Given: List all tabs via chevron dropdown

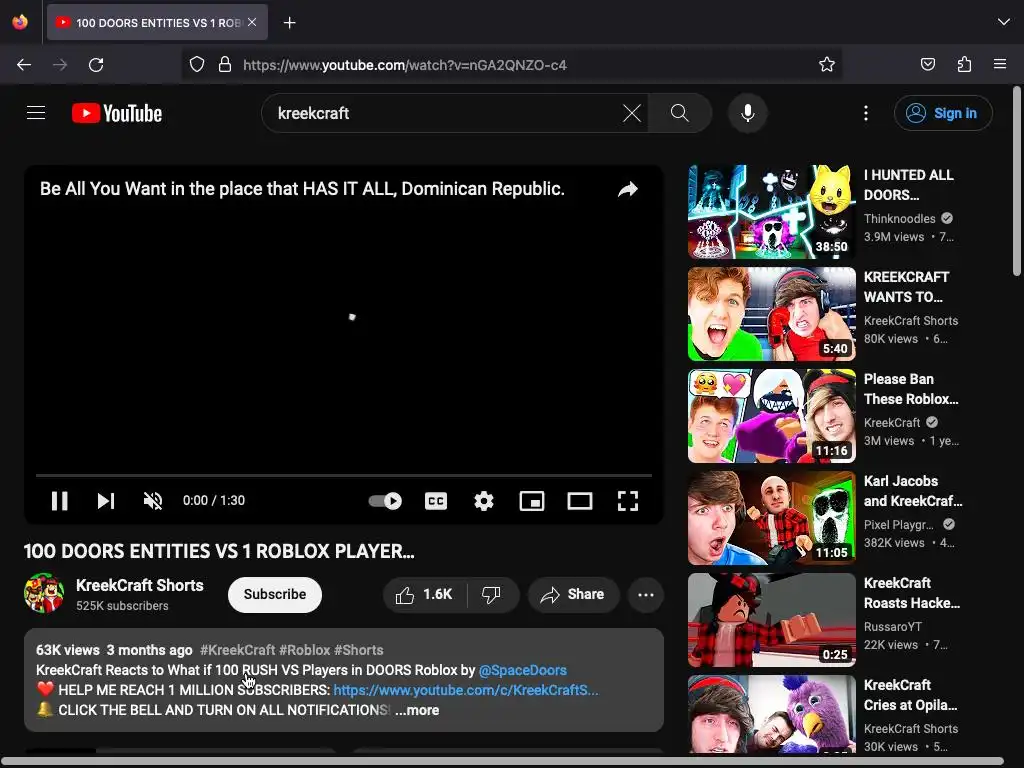Looking at the screenshot, I should pos(1004,22).
